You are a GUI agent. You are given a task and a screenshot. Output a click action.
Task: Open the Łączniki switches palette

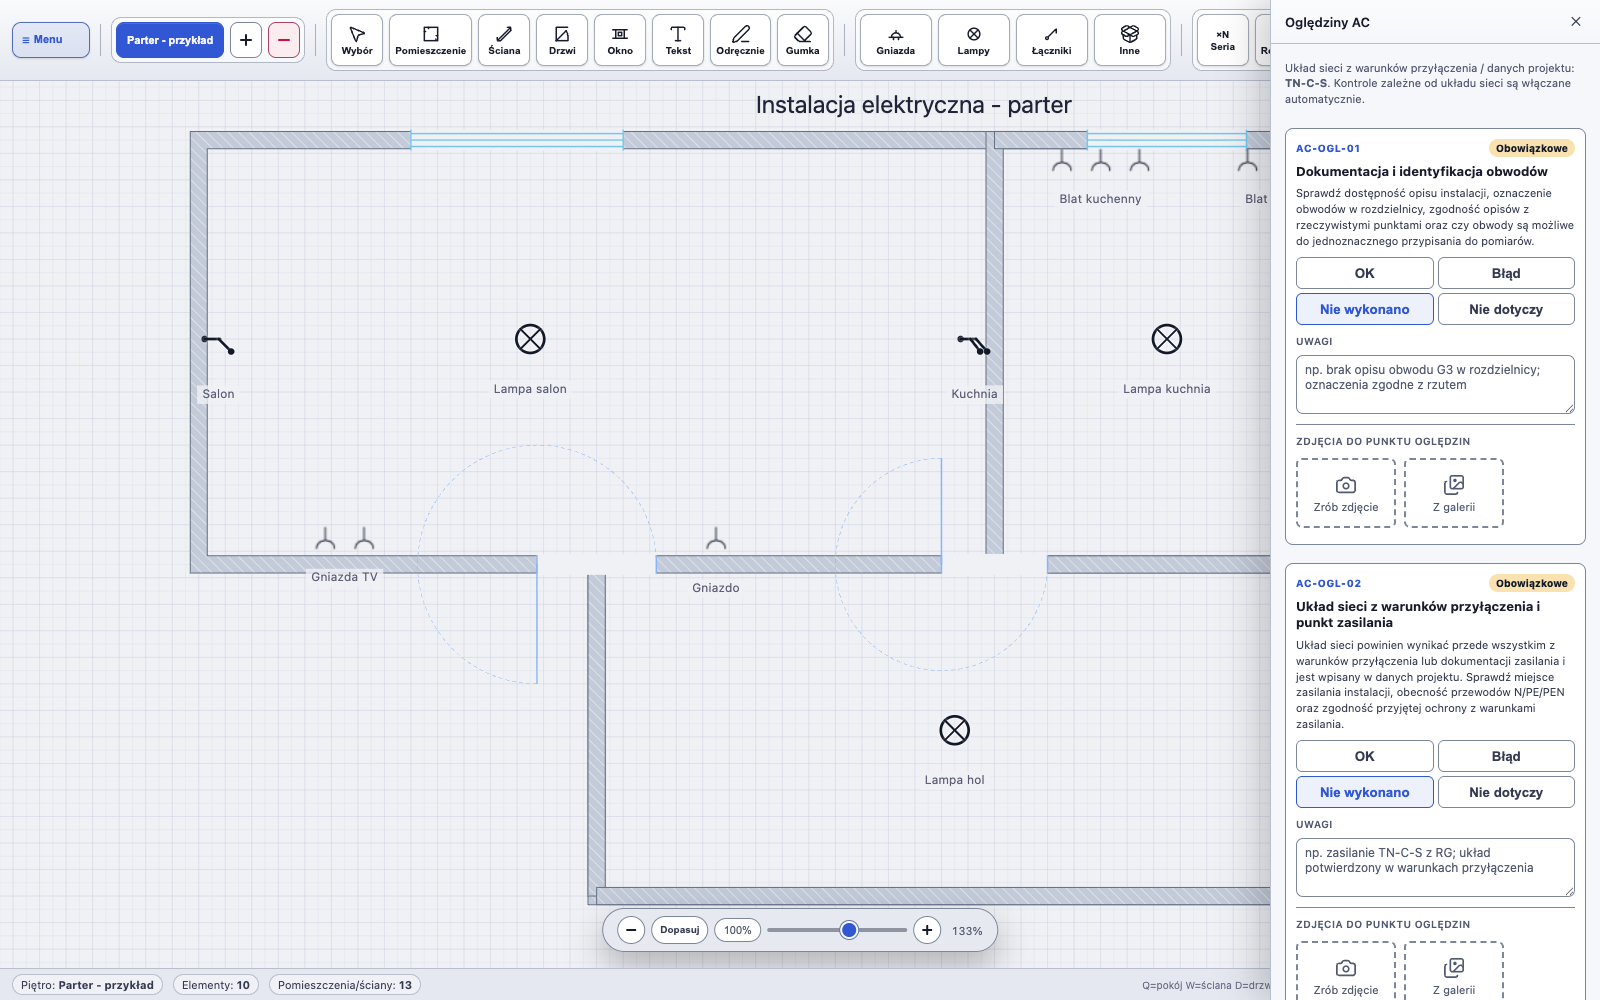tap(1052, 40)
